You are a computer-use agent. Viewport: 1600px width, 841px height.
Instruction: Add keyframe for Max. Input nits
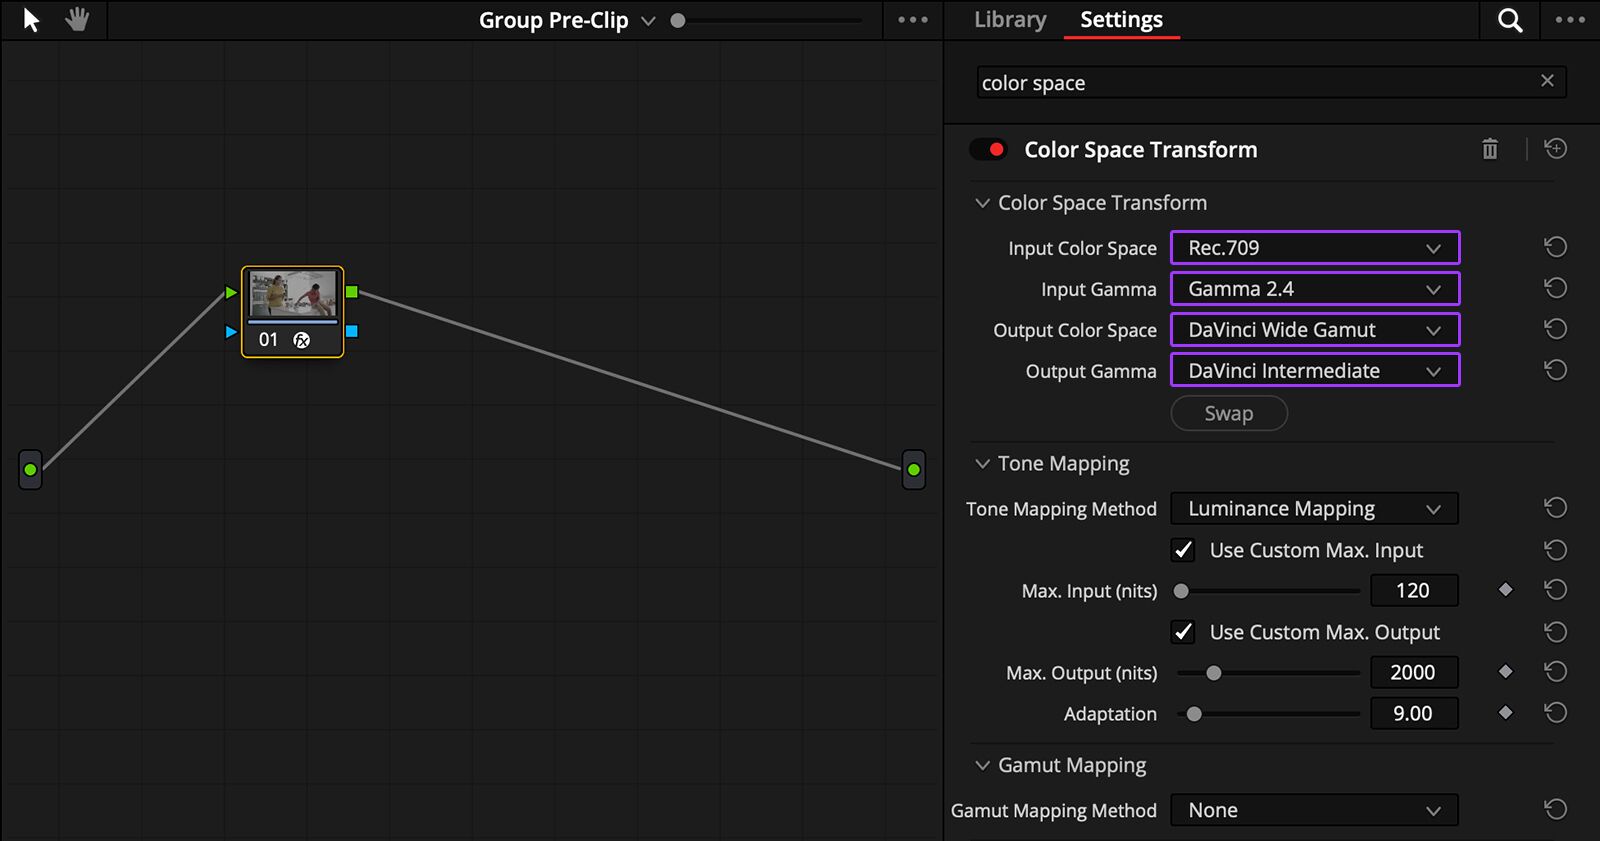(1505, 591)
